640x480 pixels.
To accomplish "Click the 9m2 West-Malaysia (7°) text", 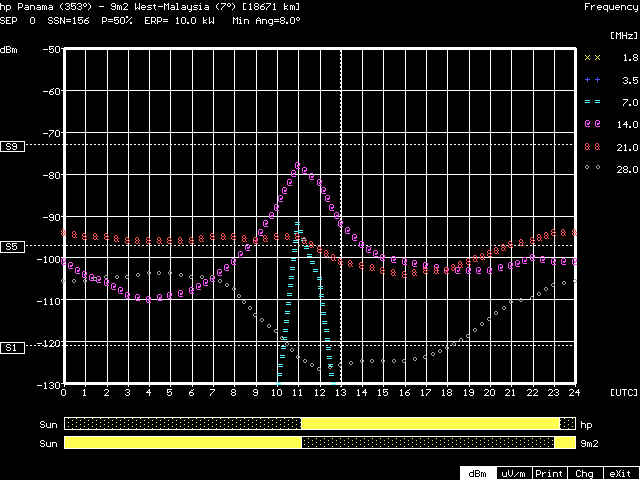I will [174, 7].
